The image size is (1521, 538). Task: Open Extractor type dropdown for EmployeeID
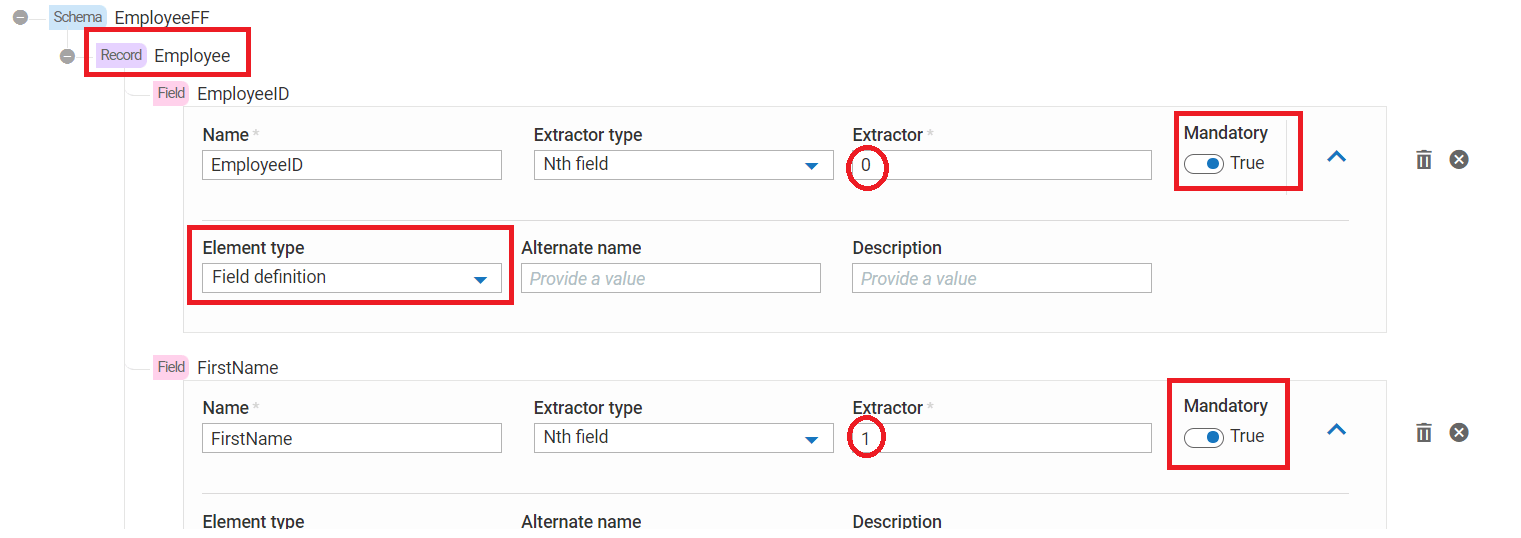coord(683,164)
